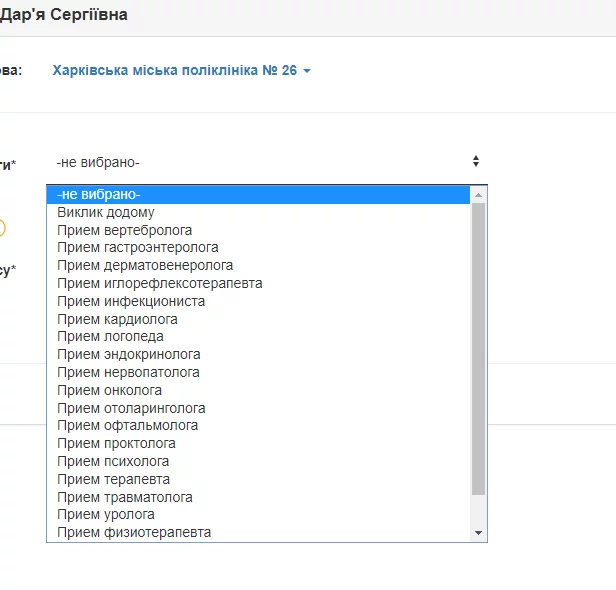Select Прием невропатолога option
This screenshot has height=590, width=616.
click(x=129, y=372)
